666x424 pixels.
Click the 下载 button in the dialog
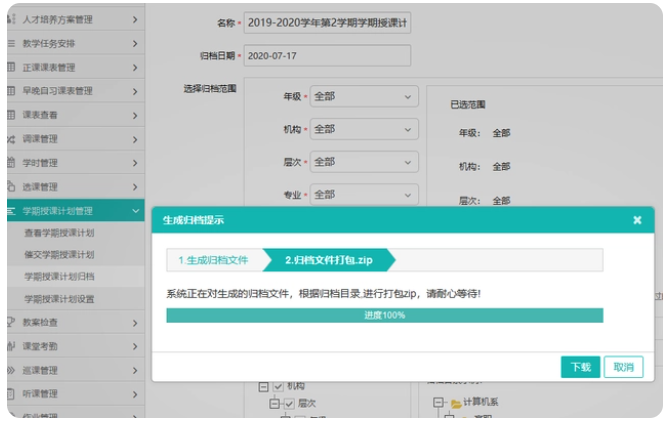580,367
